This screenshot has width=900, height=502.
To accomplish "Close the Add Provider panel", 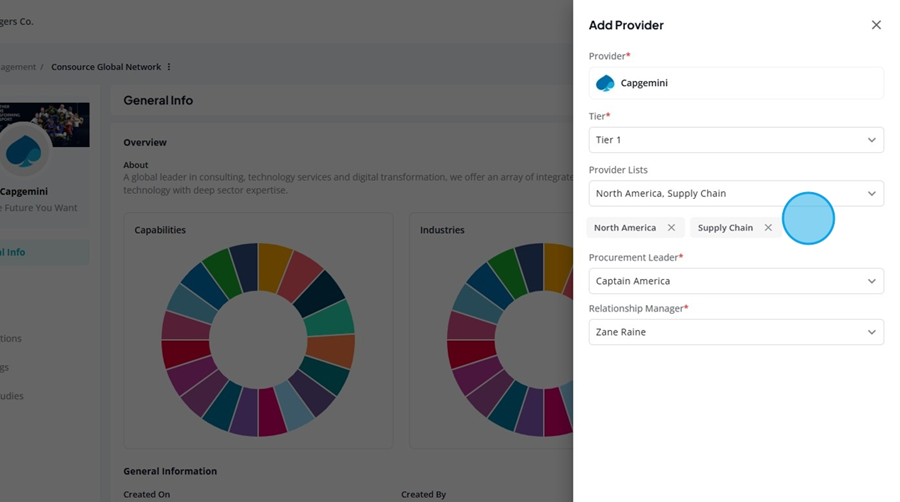I will click(876, 25).
